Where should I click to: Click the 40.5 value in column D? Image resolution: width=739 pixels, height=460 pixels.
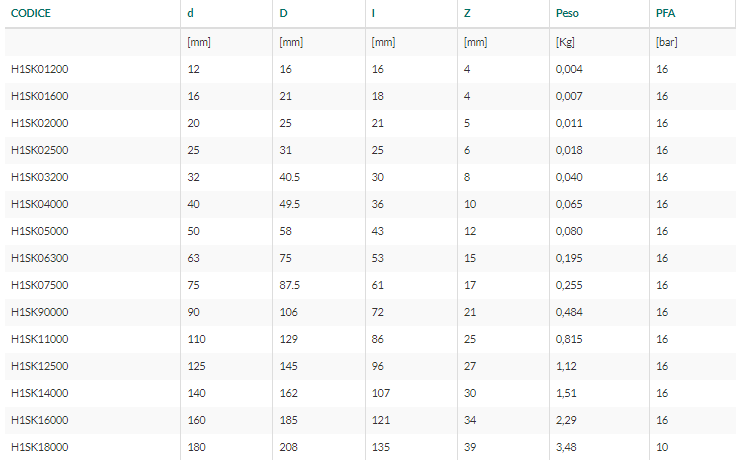pyautogui.click(x=289, y=177)
